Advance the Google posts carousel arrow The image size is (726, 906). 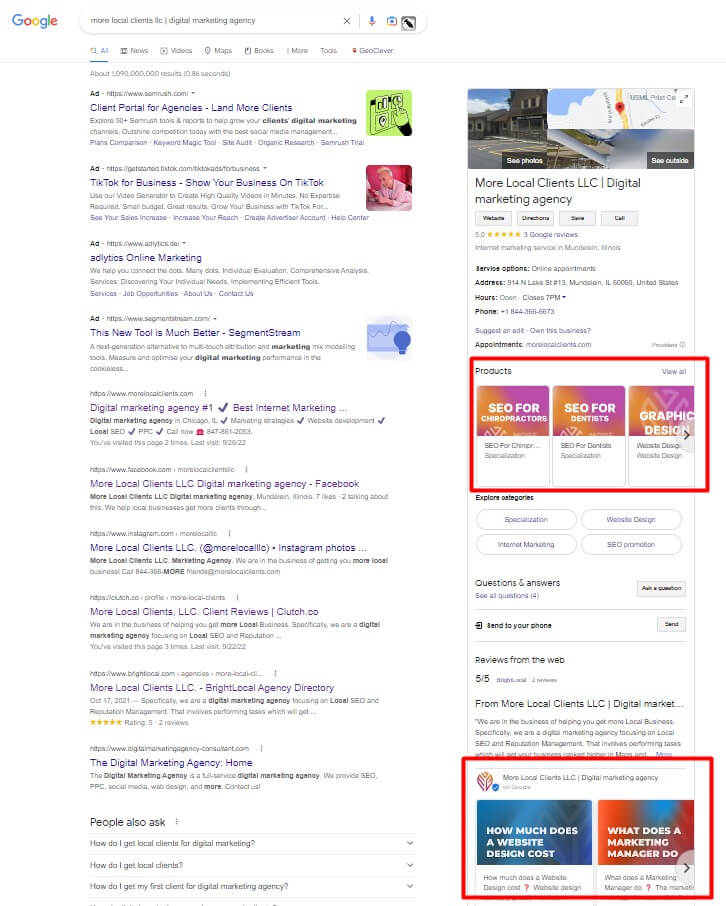pos(686,867)
